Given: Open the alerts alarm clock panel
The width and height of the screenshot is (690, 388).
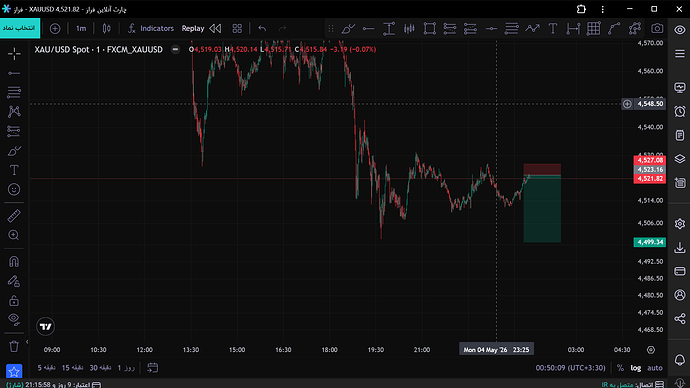Looking at the screenshot, I should (679, 111).
